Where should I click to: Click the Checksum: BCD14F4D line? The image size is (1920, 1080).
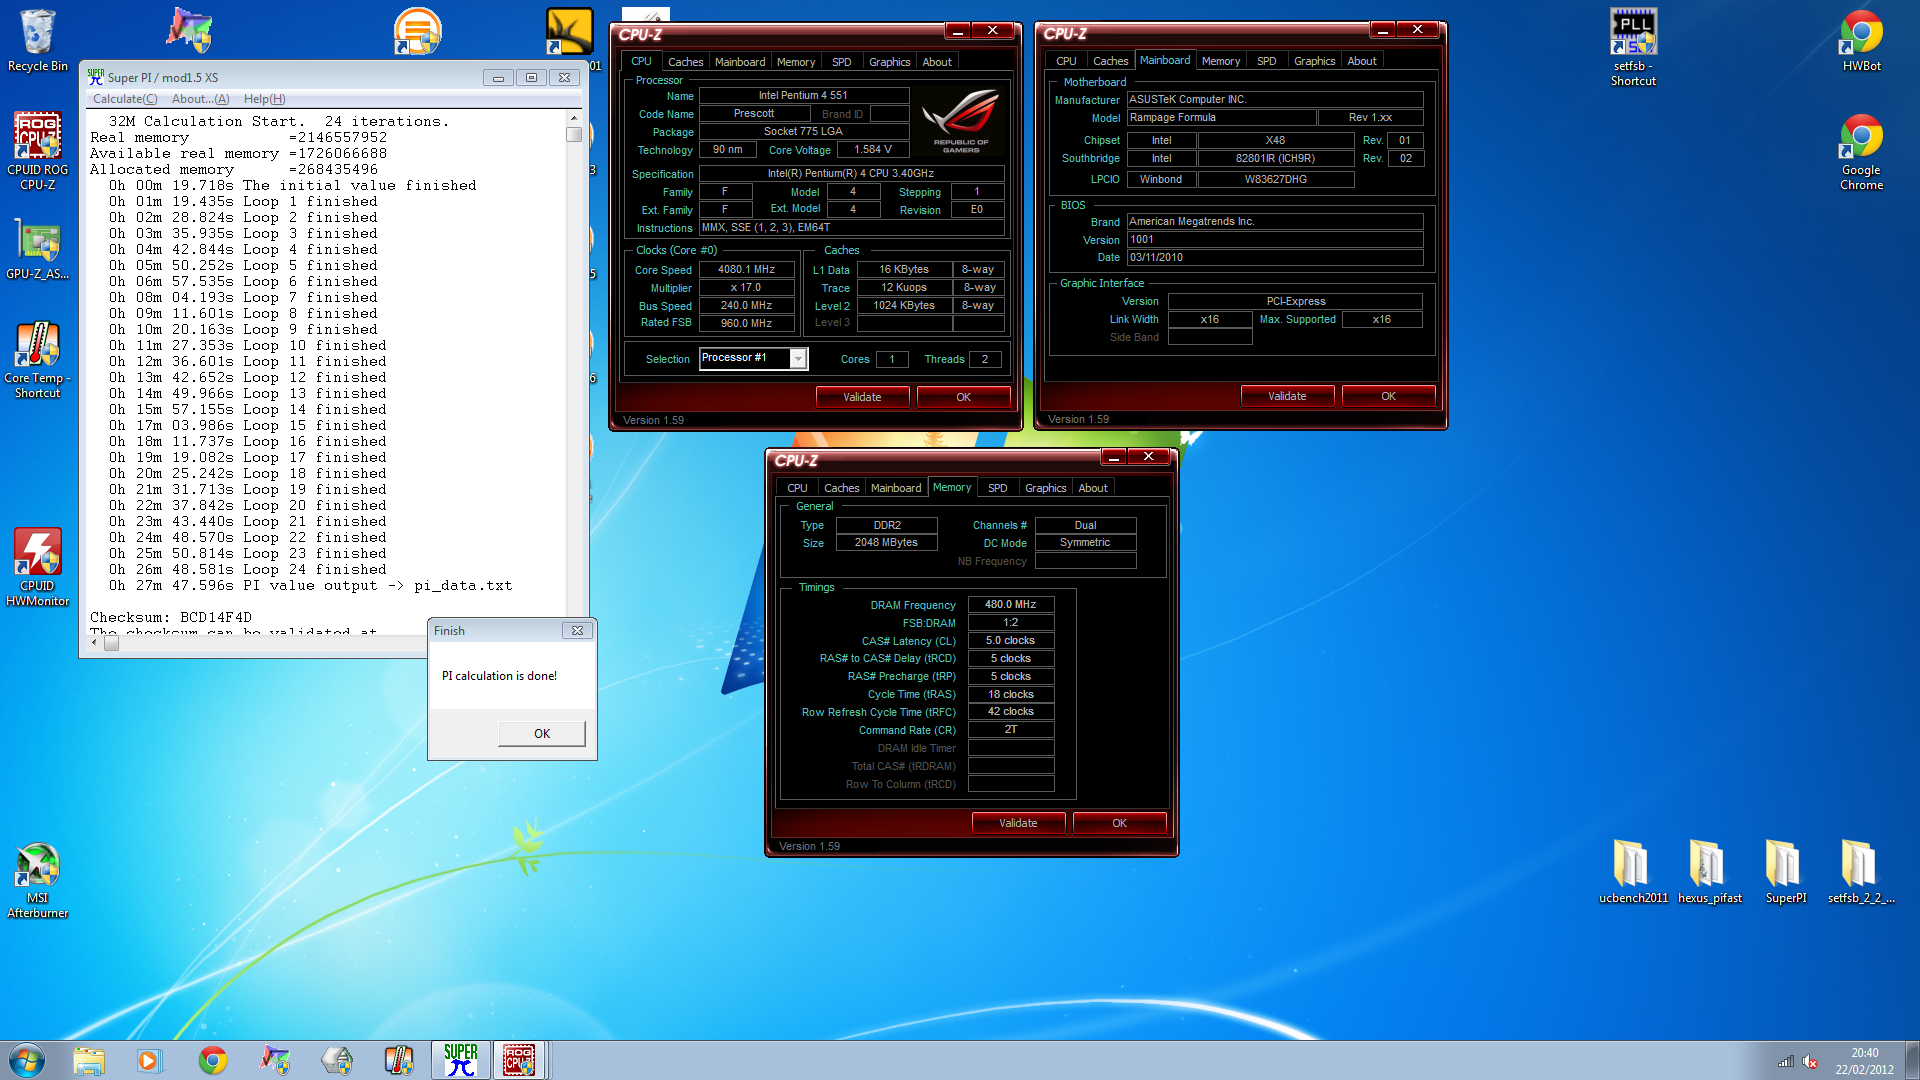click(171, 617)
